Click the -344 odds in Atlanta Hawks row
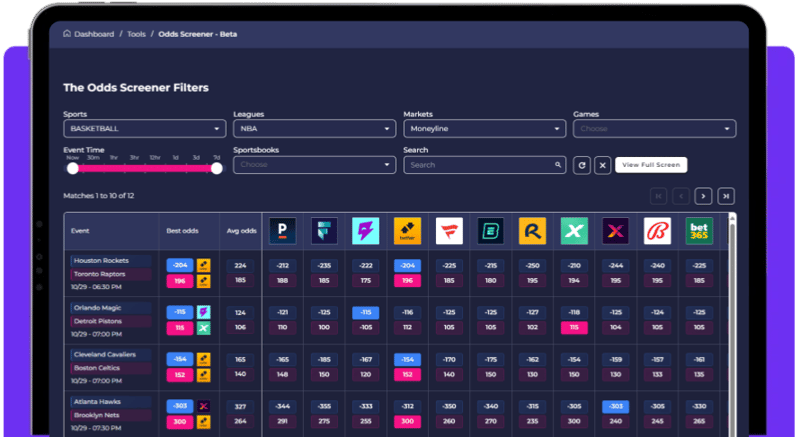 click(283, 406)
